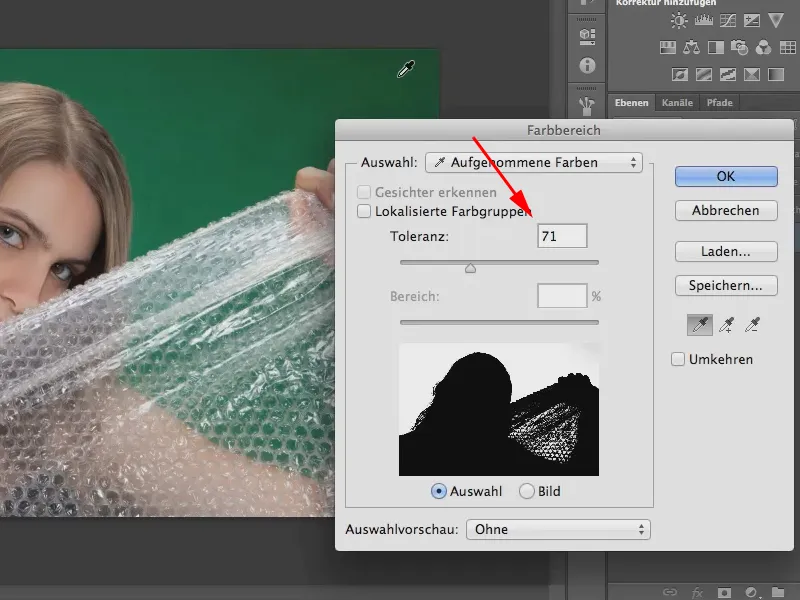Add a Vibrance adjustment (triangle icon)
The height and width of the screenshot is (600, 800).
point(776,20)
